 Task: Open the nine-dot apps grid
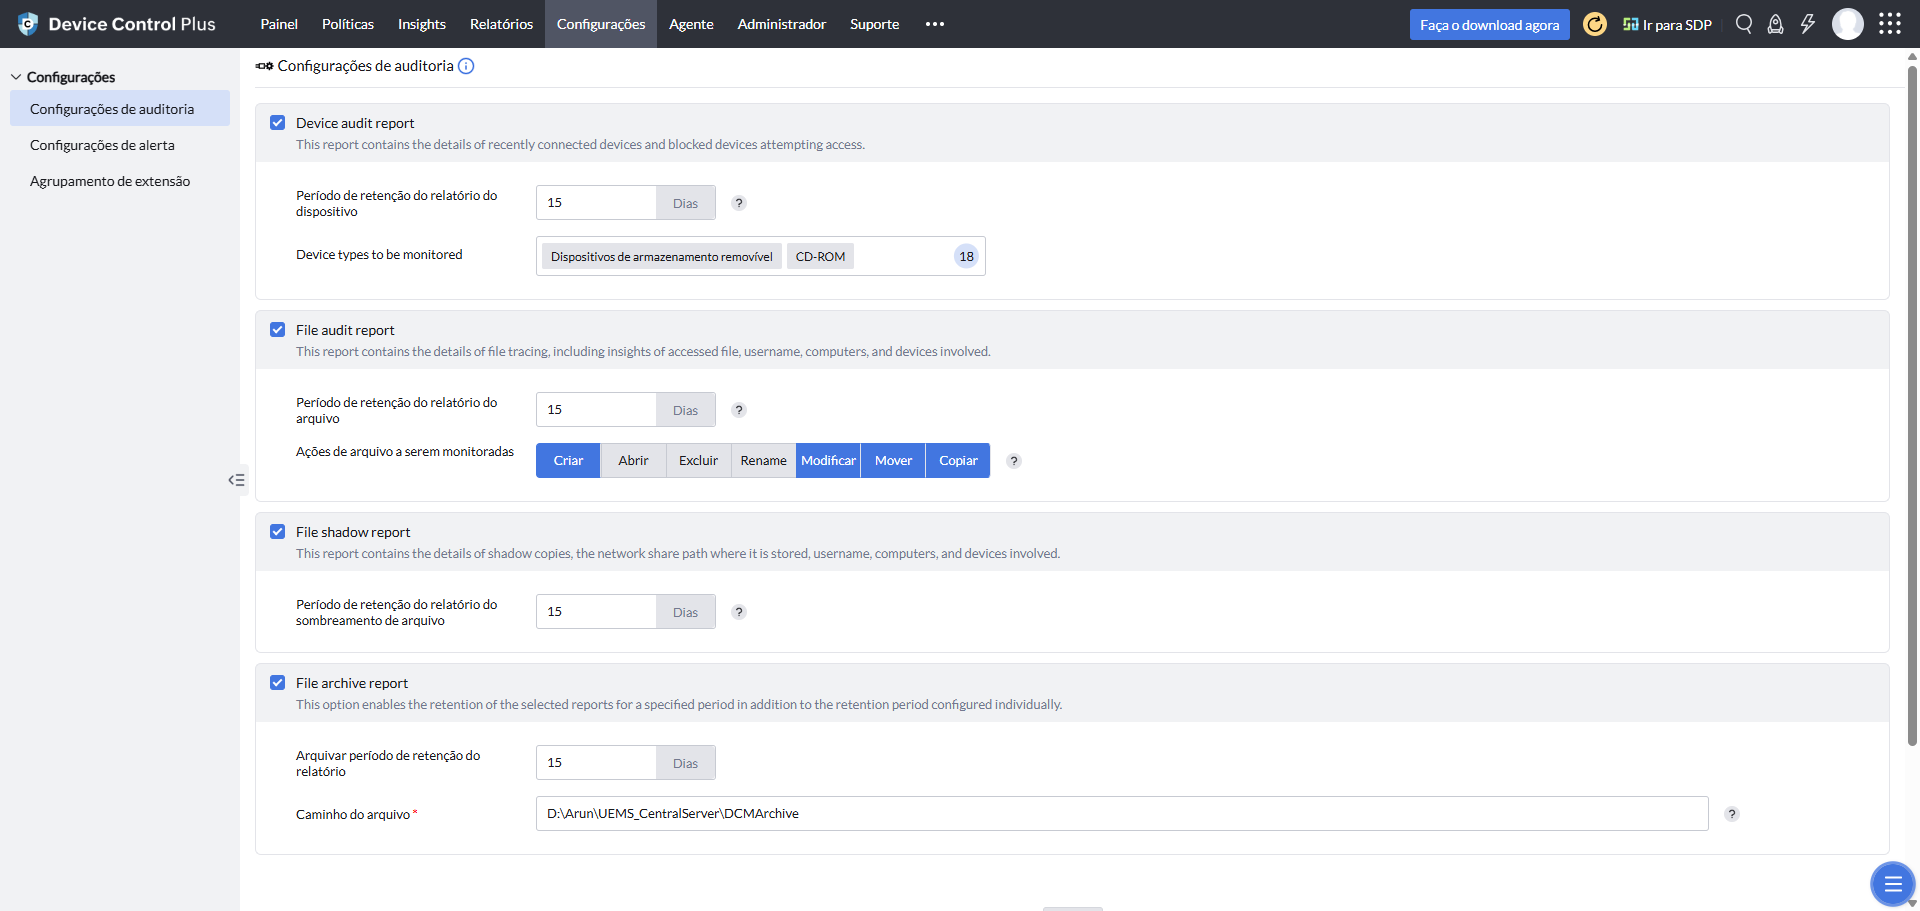1889,24
